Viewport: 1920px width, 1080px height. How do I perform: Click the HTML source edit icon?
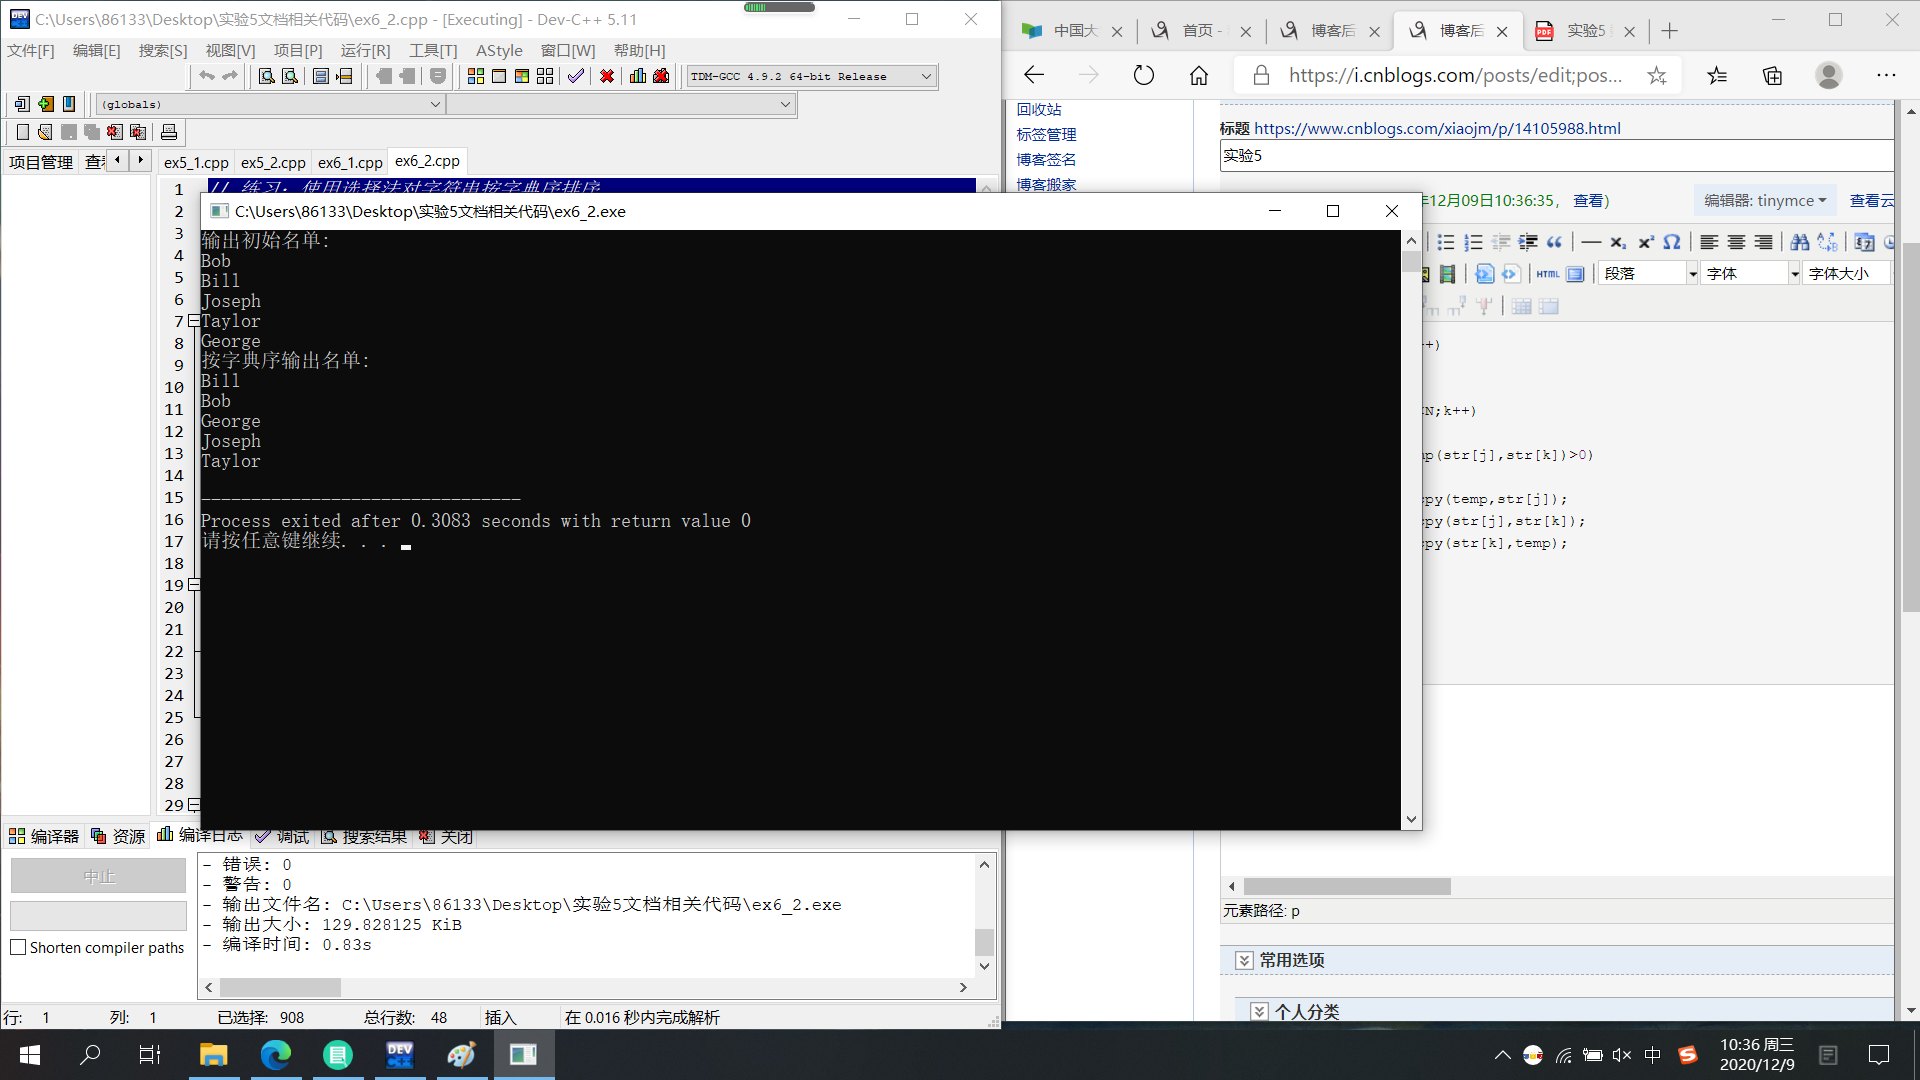pyautogui.click(x=1547, y=274)
